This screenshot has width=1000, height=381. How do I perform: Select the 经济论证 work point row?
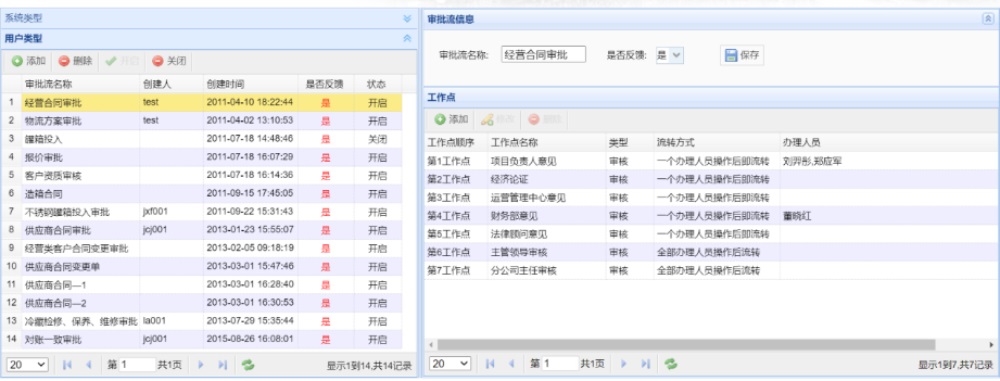pos(710,179)
